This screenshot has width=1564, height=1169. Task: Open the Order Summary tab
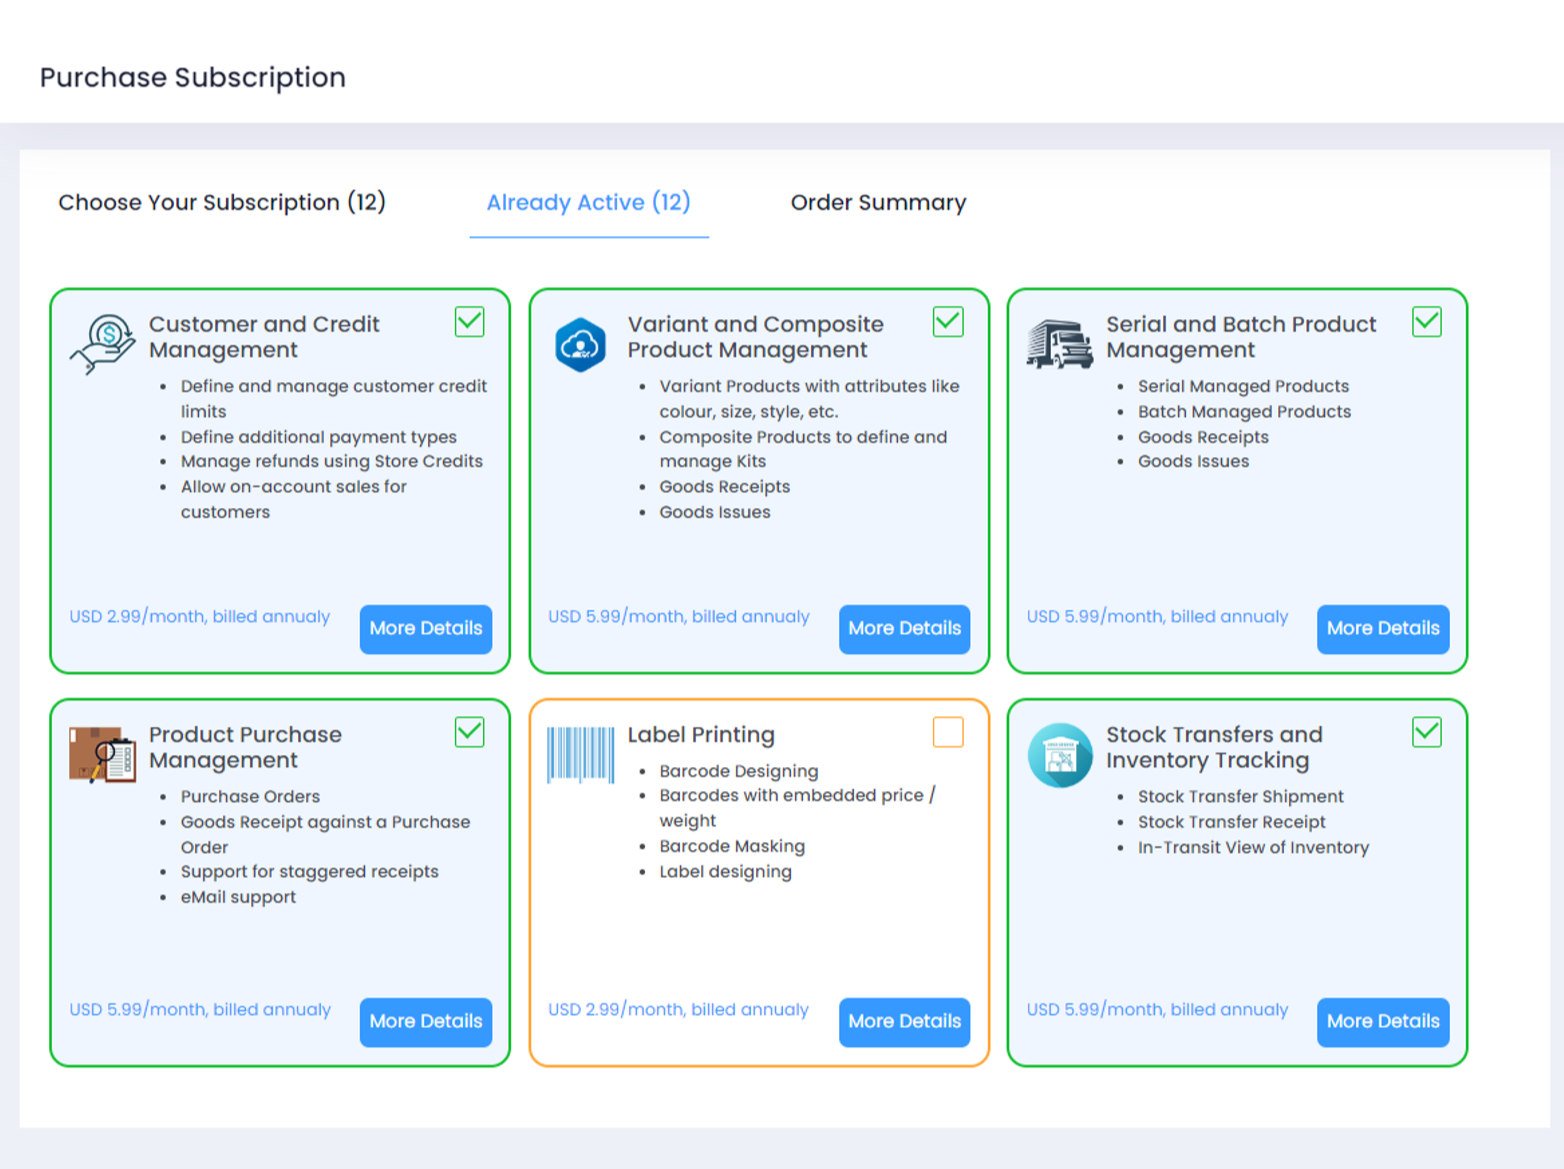[878, 203]
